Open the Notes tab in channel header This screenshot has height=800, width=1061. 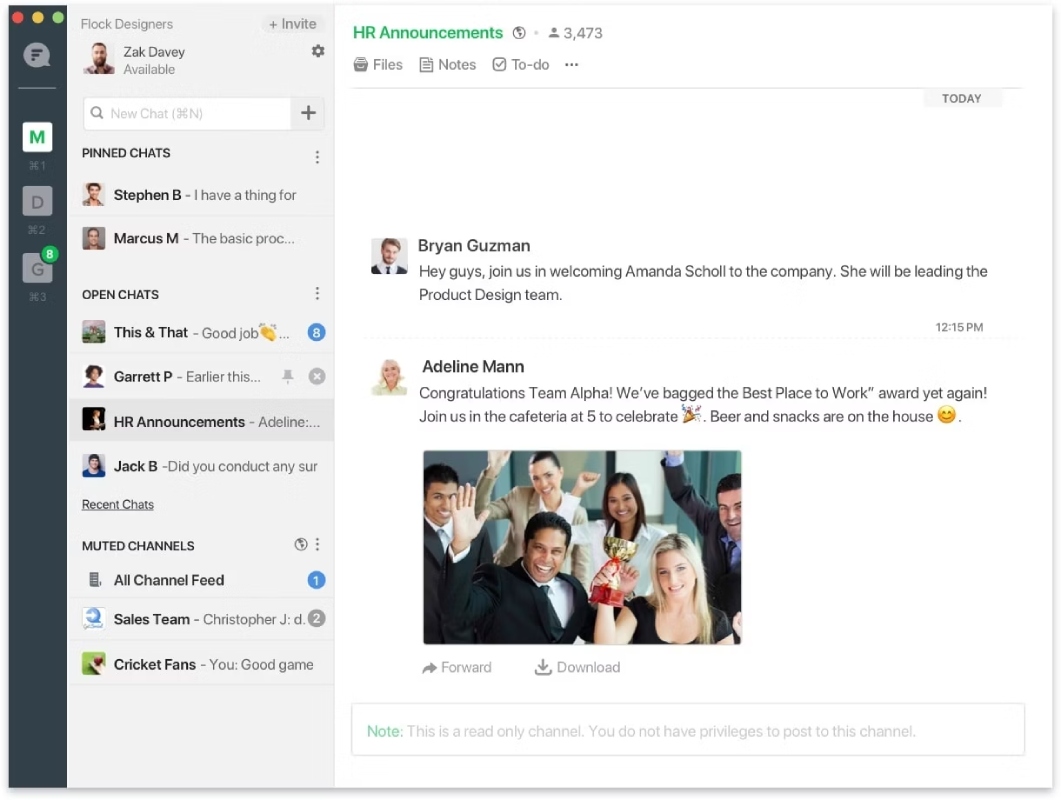coord(448,65)
